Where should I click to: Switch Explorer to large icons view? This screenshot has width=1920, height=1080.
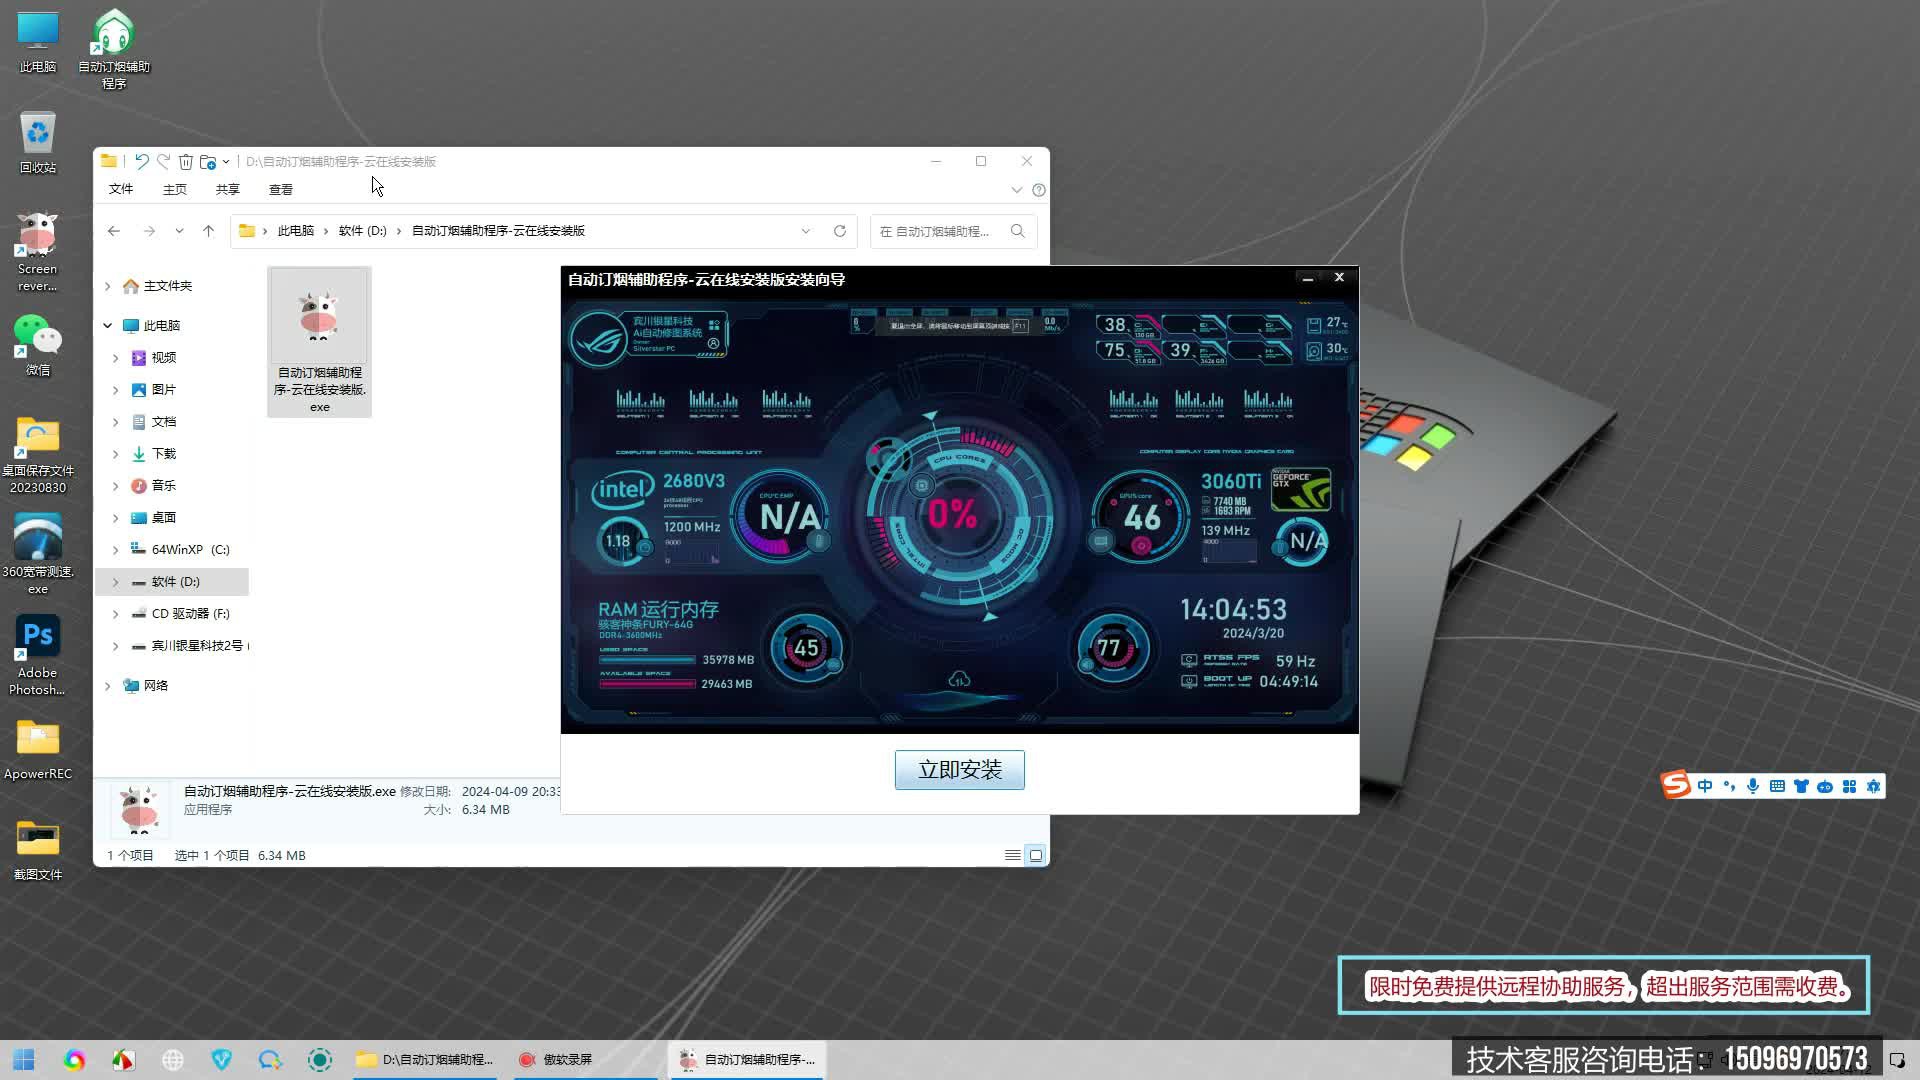click(1036, 855)
